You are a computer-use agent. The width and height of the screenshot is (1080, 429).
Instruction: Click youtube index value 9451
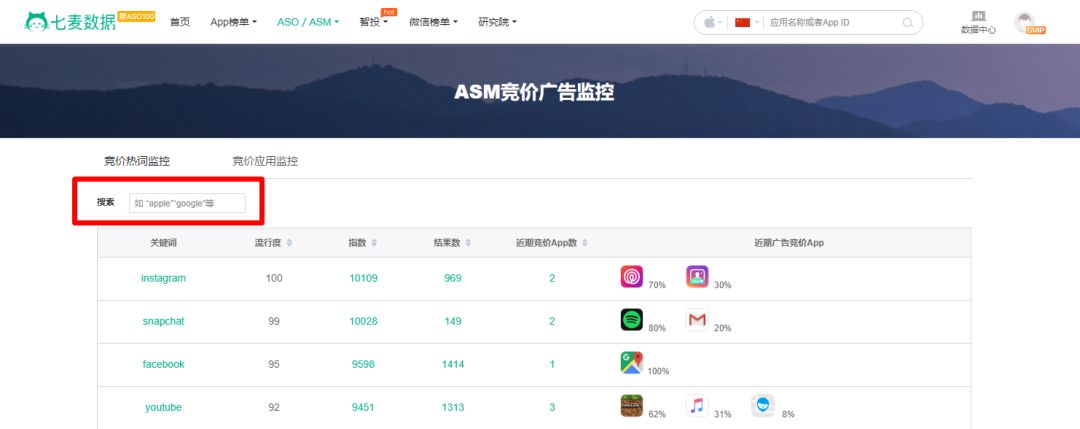(363, 407)
